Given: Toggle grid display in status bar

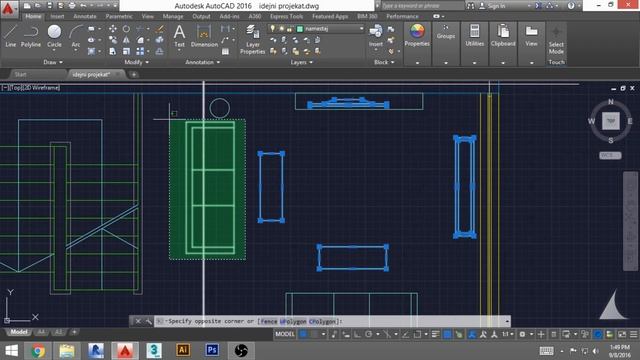Looking at the screenshot, I should [304, 334].
